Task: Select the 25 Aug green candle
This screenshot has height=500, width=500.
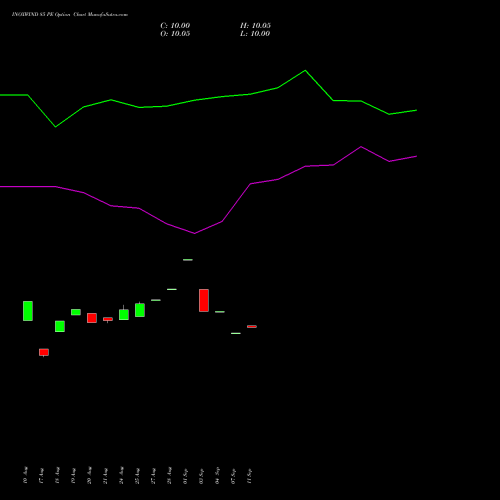Action: tap(140, 310)
